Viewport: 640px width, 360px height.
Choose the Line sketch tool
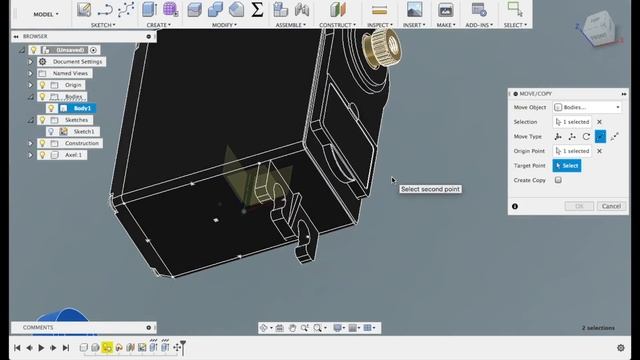(x=105, y=10)
